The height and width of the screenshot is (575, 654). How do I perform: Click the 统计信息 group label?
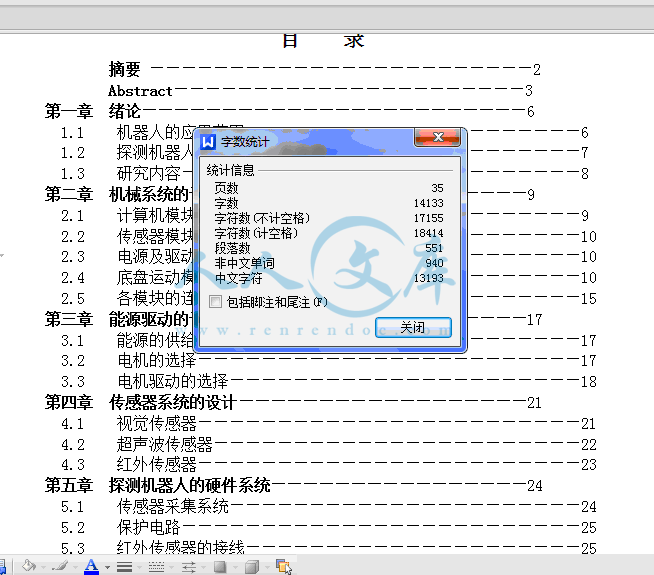click(230, 170)
